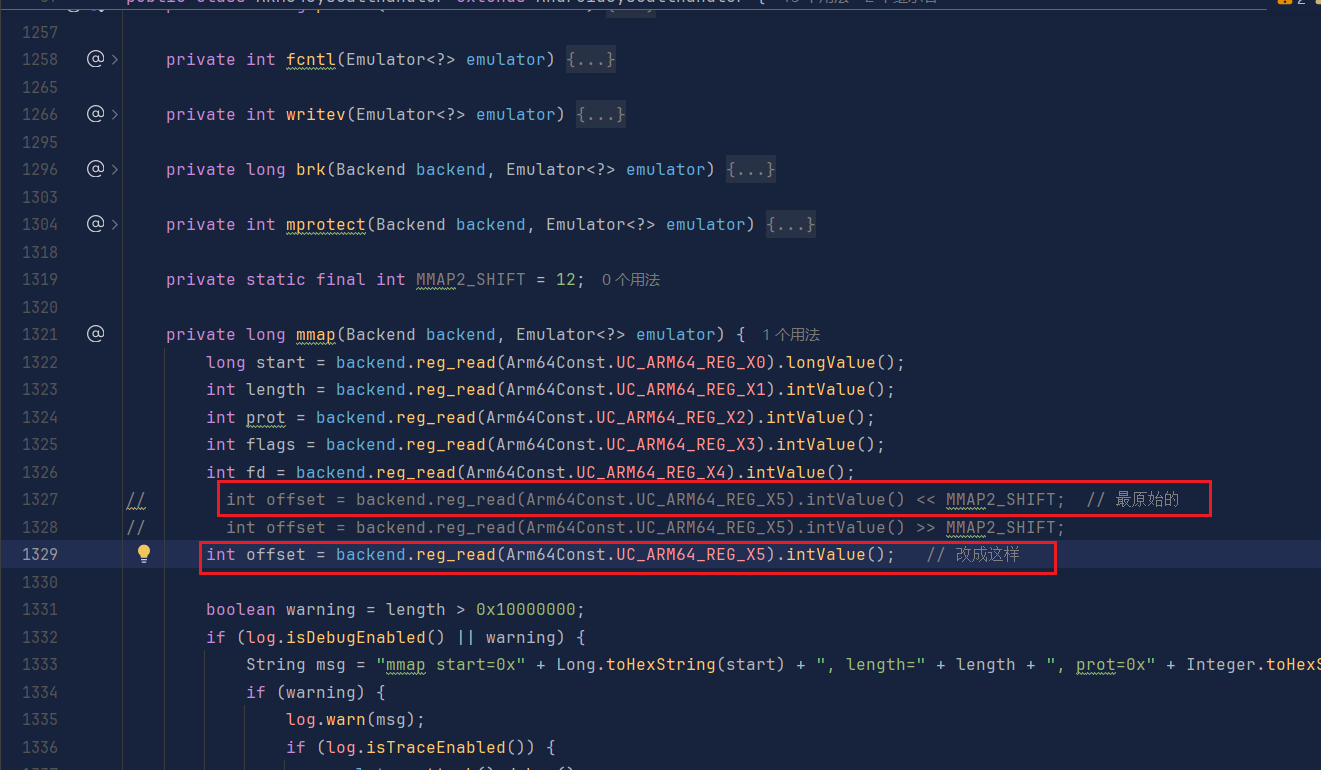Click the override gutter icon beside fcntl method
1321x770 pixels.
(x=96, y=59)
